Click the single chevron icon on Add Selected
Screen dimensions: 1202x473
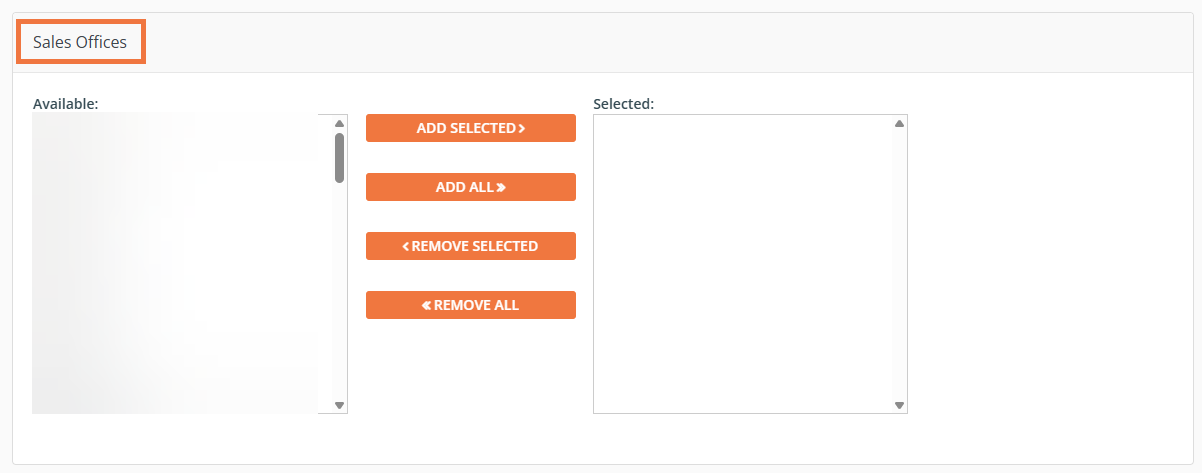pos(522,128)
